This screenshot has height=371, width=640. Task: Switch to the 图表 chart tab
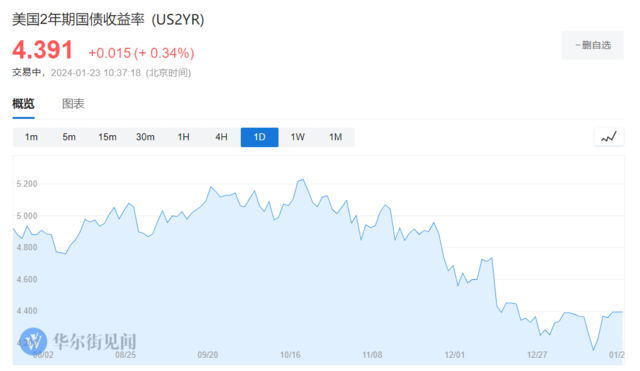(73, 104)
